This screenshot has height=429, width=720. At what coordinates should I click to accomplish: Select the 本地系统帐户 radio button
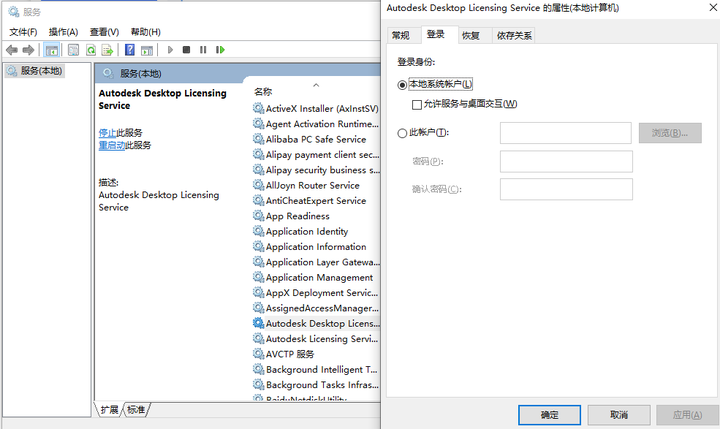[x=403, y=85]
